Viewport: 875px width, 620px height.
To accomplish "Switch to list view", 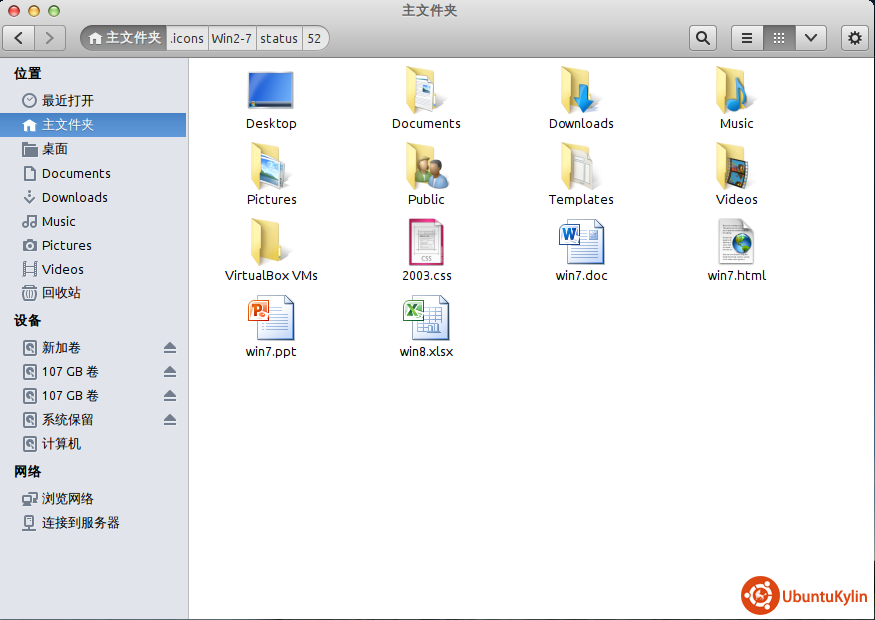I will tap(747, 38).
